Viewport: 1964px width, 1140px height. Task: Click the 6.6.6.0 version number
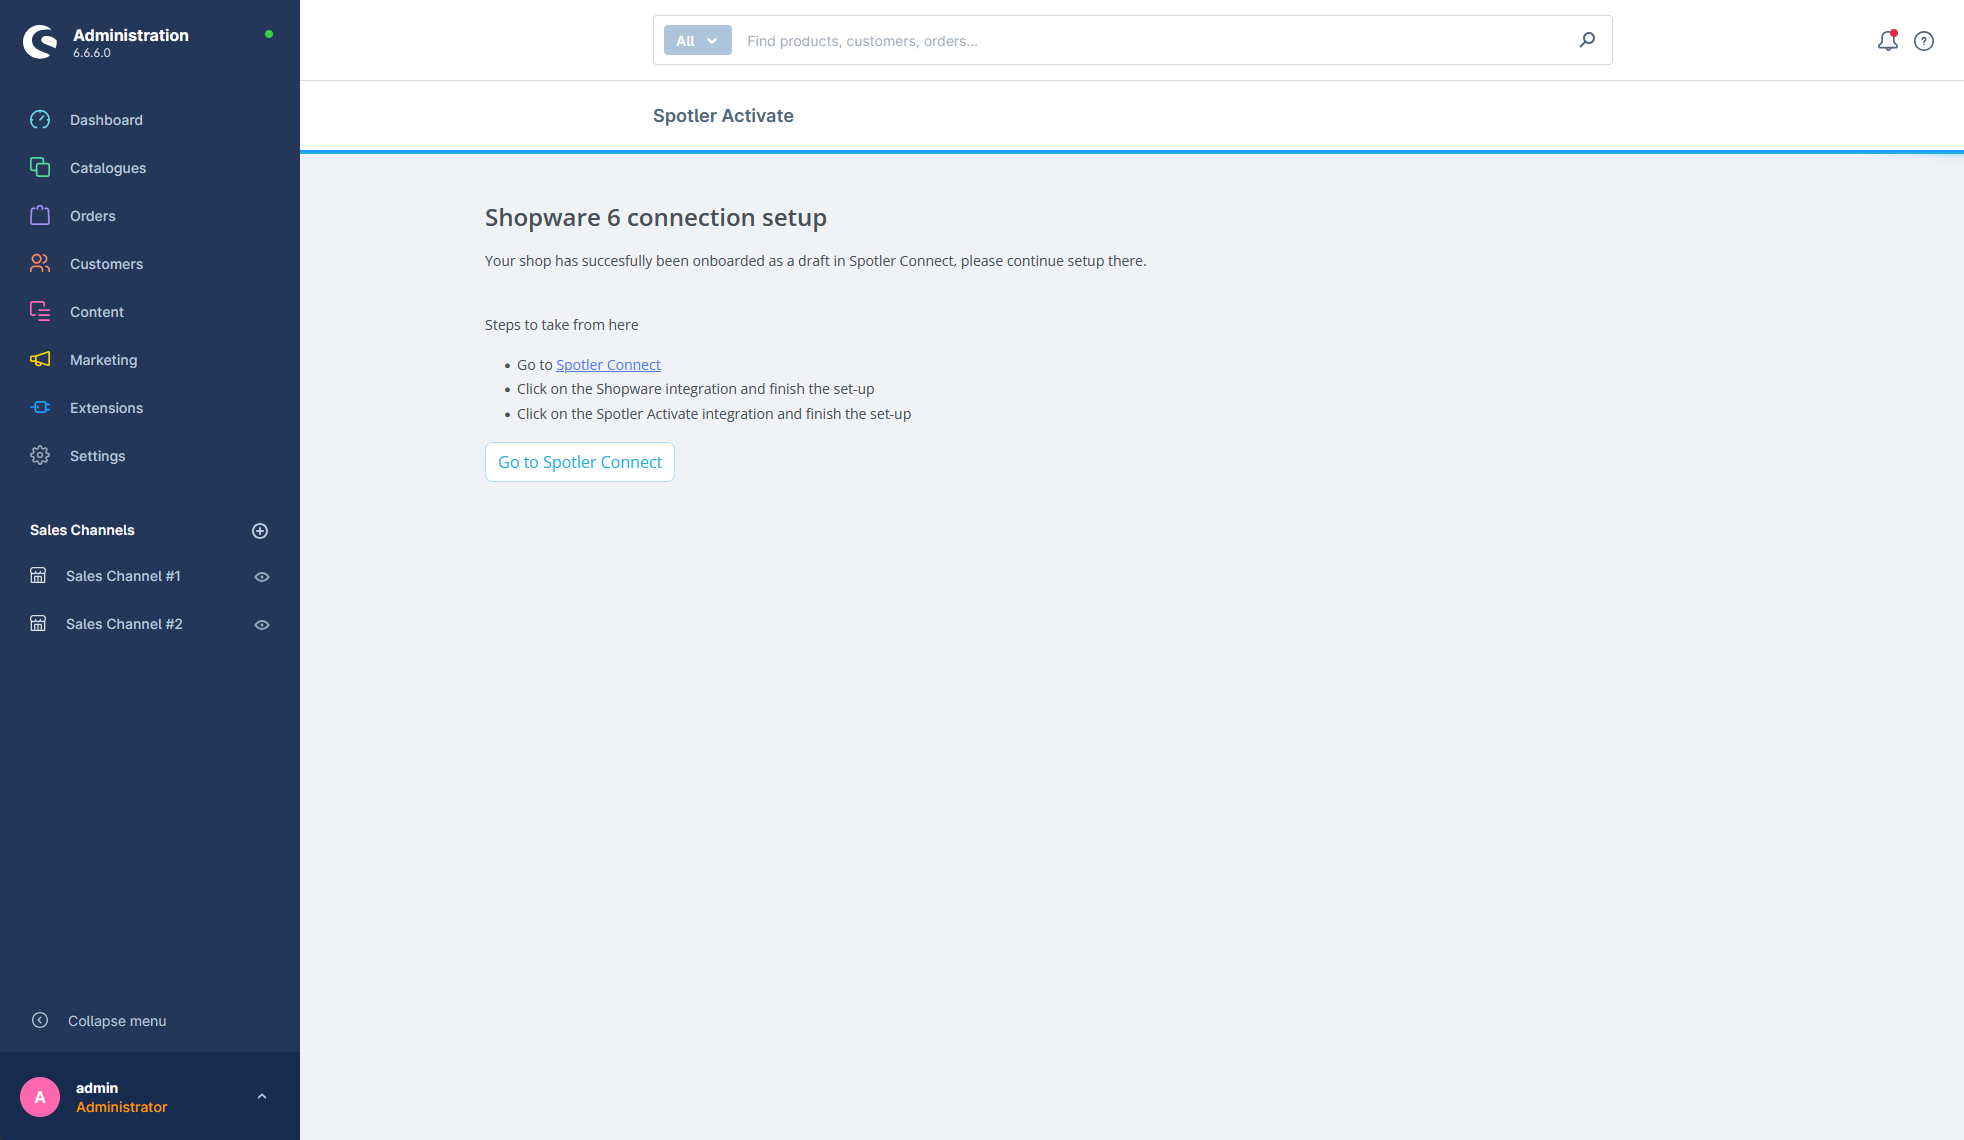coord(92,53)
